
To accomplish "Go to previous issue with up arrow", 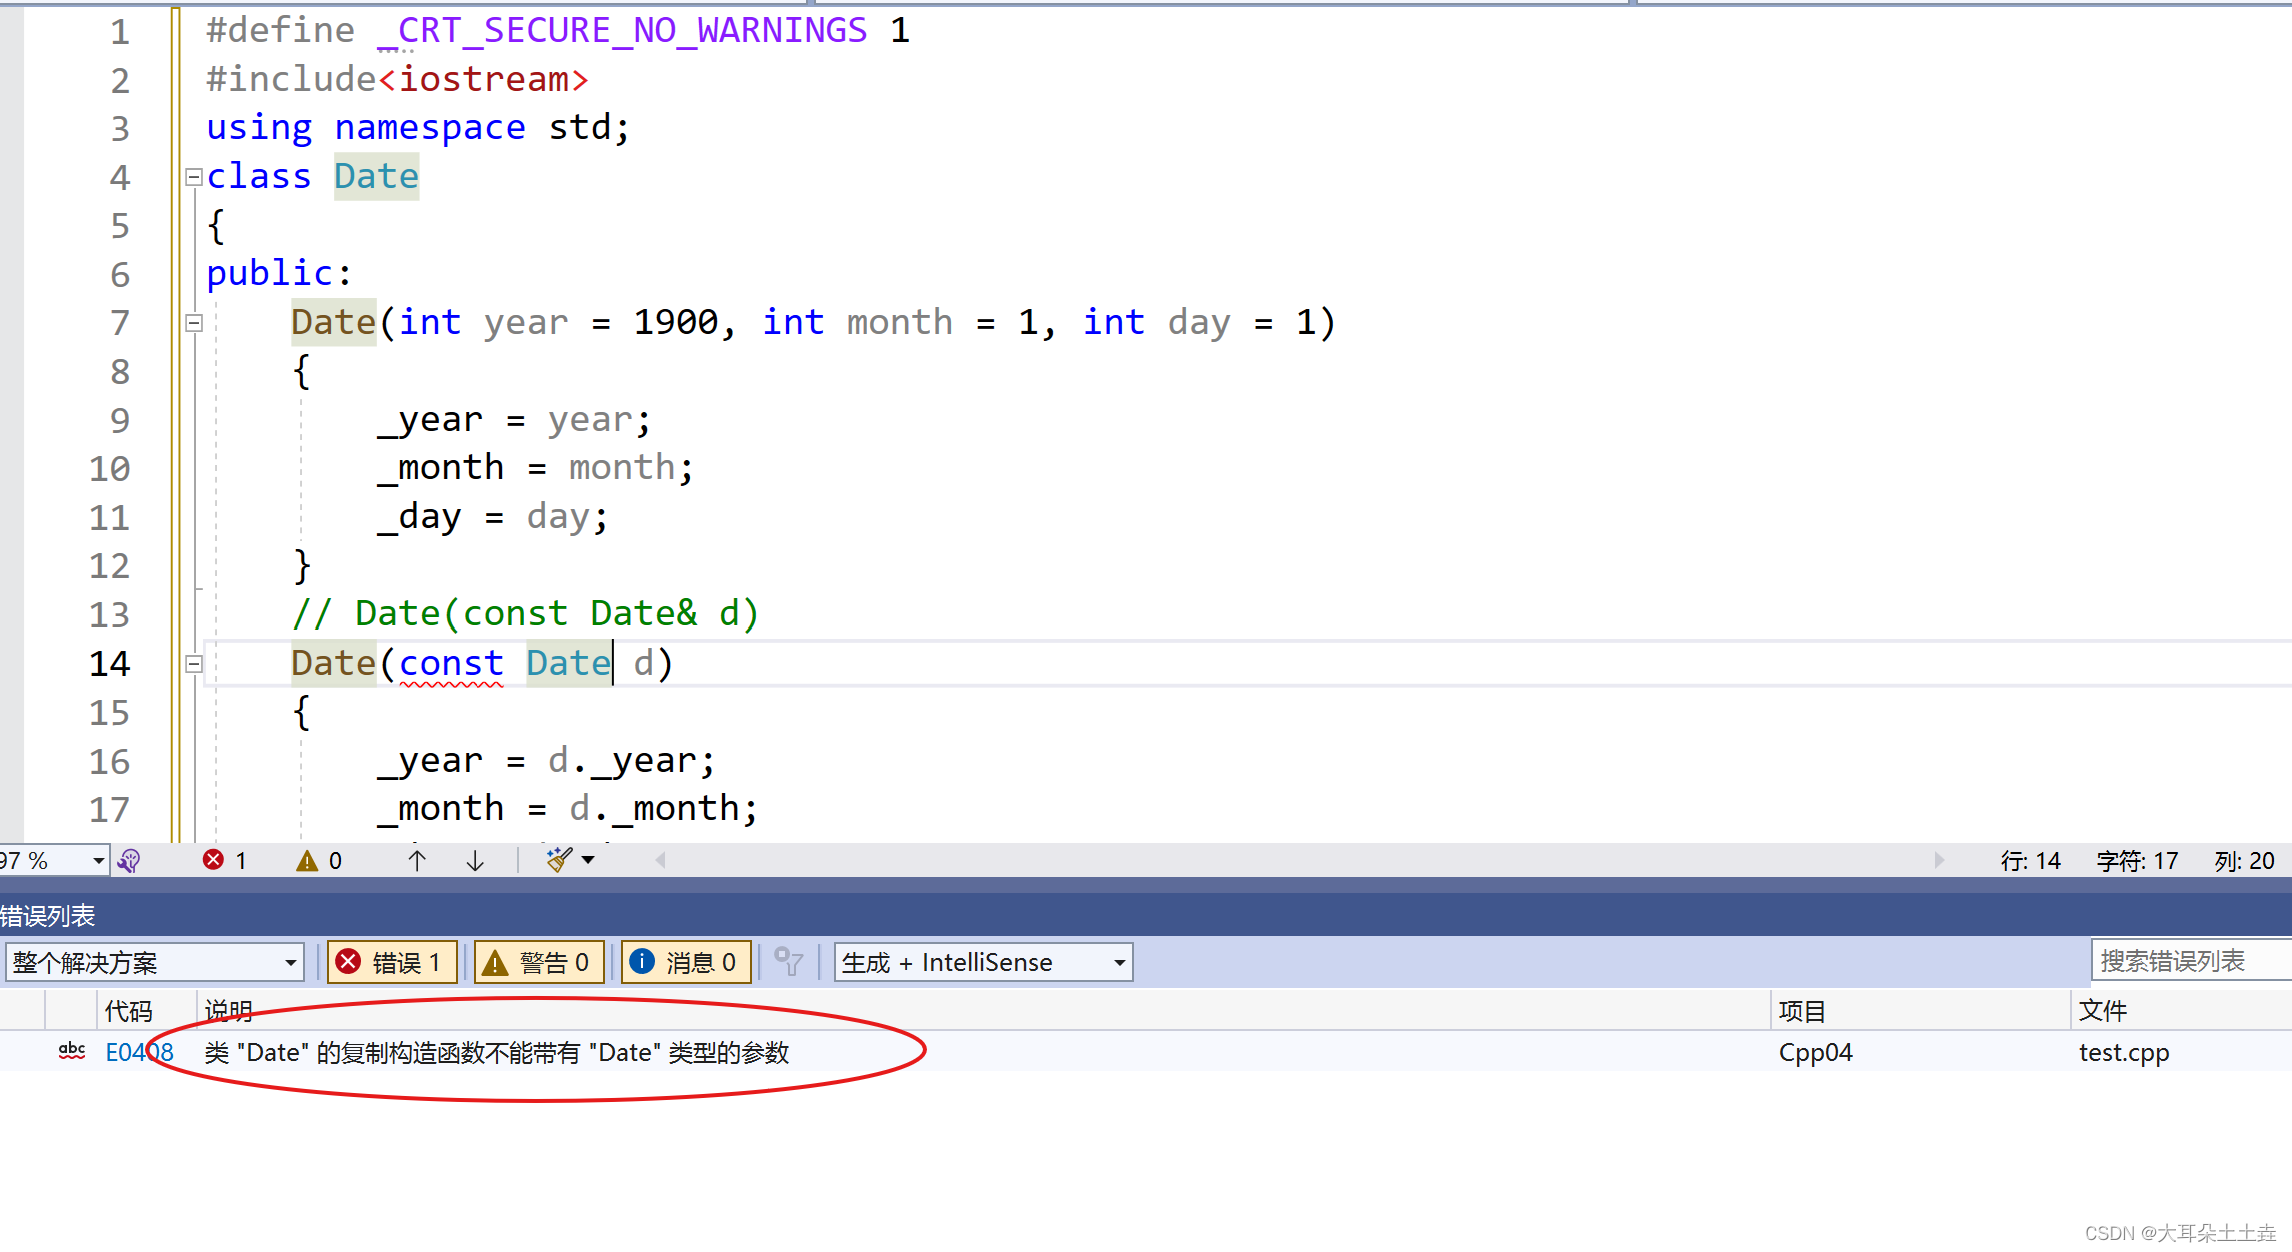I will point(417,861).
